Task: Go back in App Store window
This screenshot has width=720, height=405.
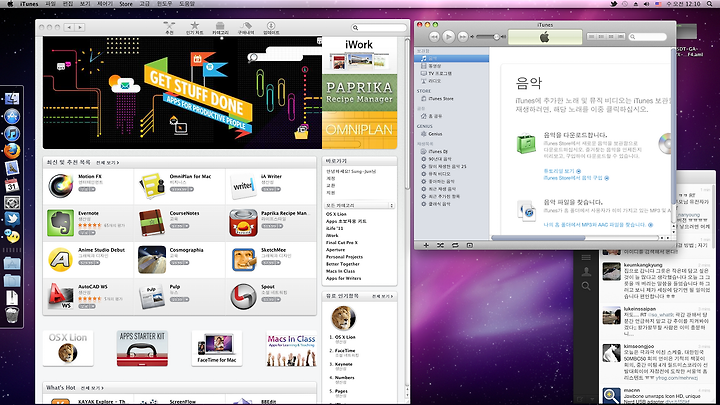Action: pos(69,28)
